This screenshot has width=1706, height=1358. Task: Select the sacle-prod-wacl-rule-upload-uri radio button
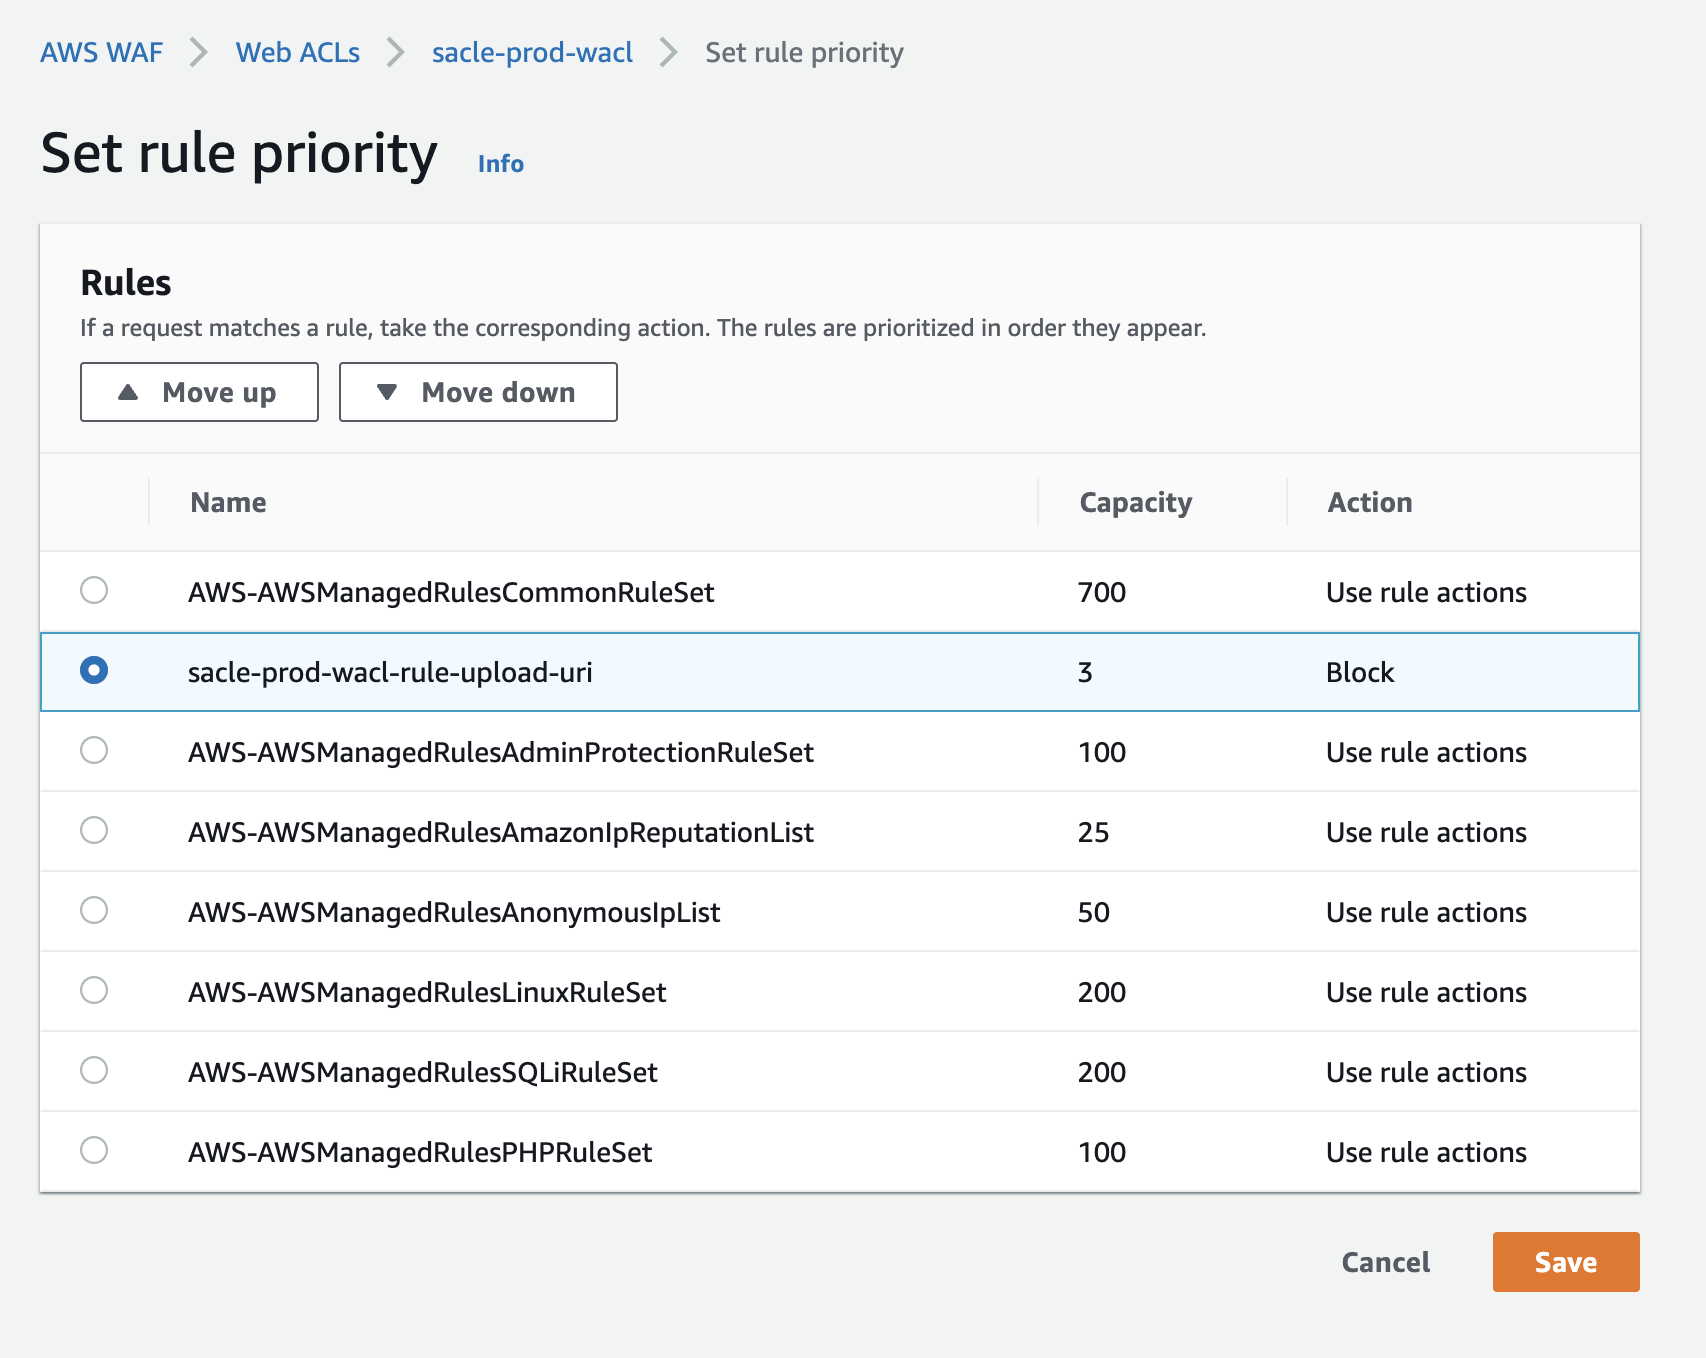click(x=94, y=670)
